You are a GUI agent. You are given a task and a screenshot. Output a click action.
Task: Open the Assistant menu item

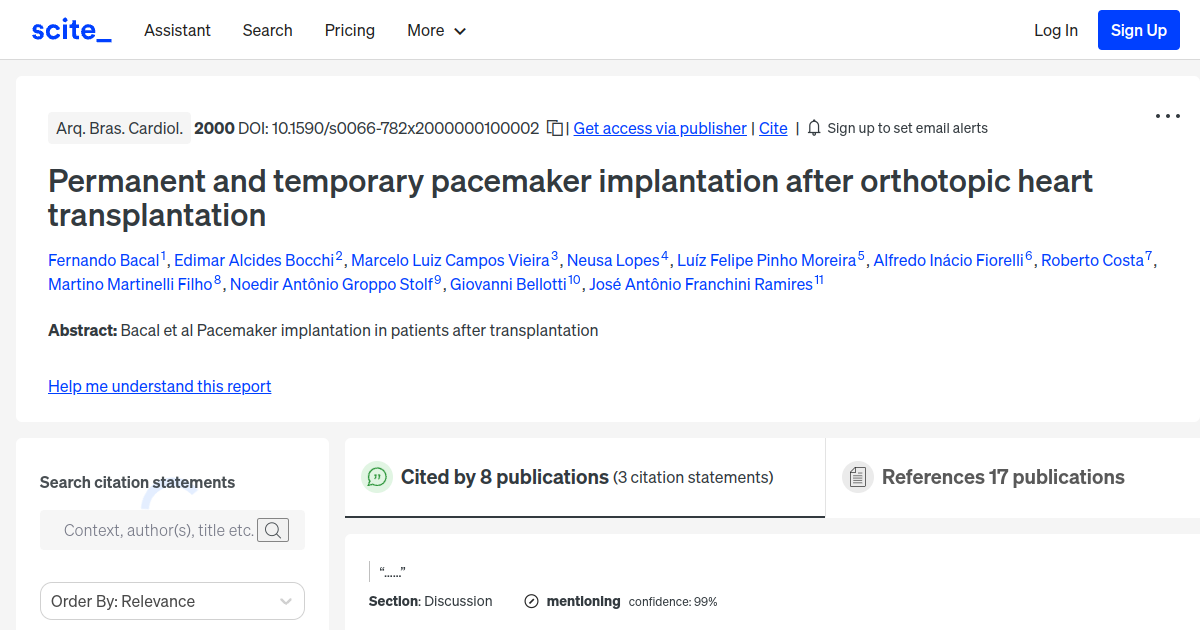click(177, 30)
